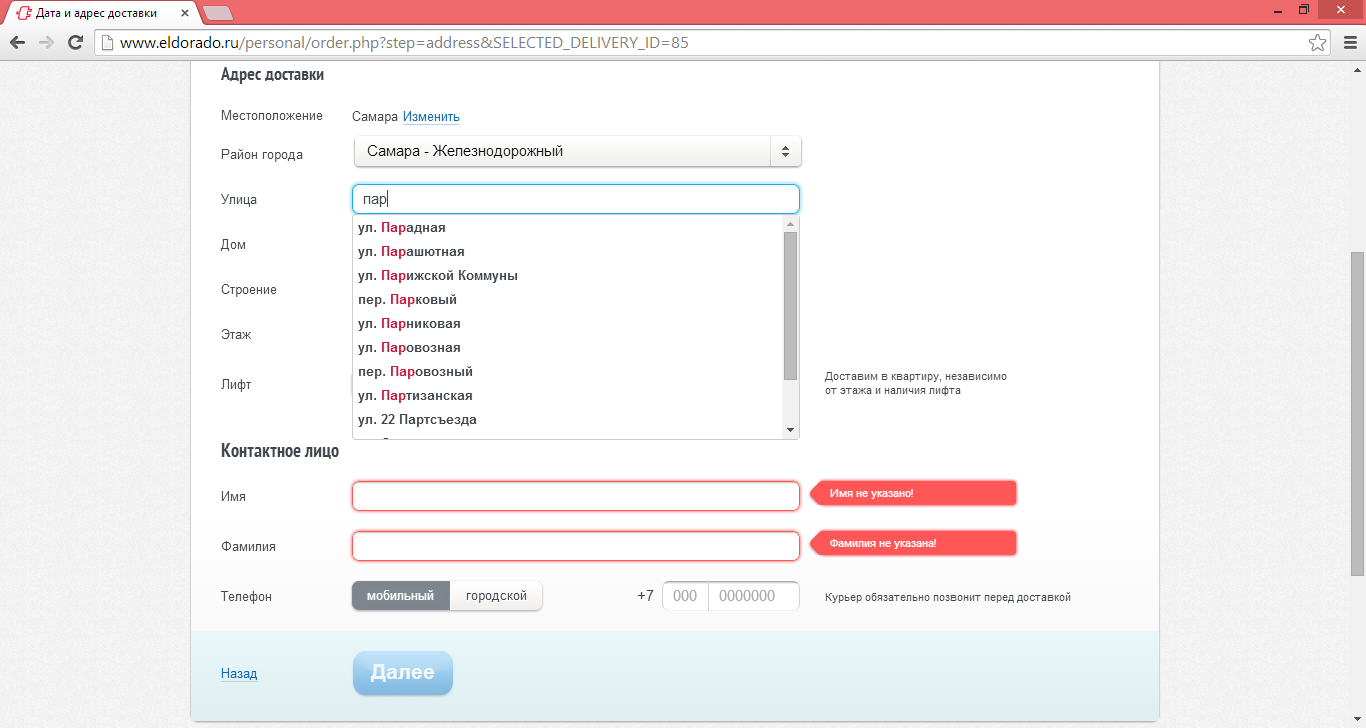Screen dimensions: 1366x728
Task: Go back using the browser back arrow
Action: 17,43
